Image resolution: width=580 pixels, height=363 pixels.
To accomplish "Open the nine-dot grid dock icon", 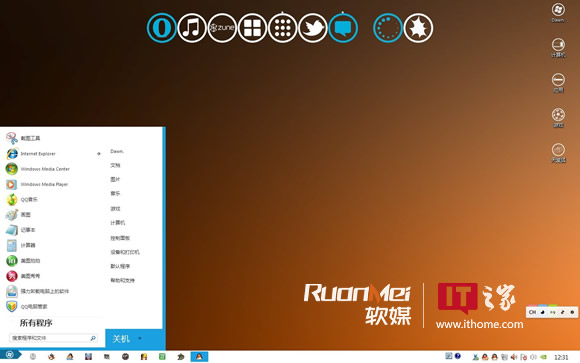I will pyautogui.click(x=283, y=28).
